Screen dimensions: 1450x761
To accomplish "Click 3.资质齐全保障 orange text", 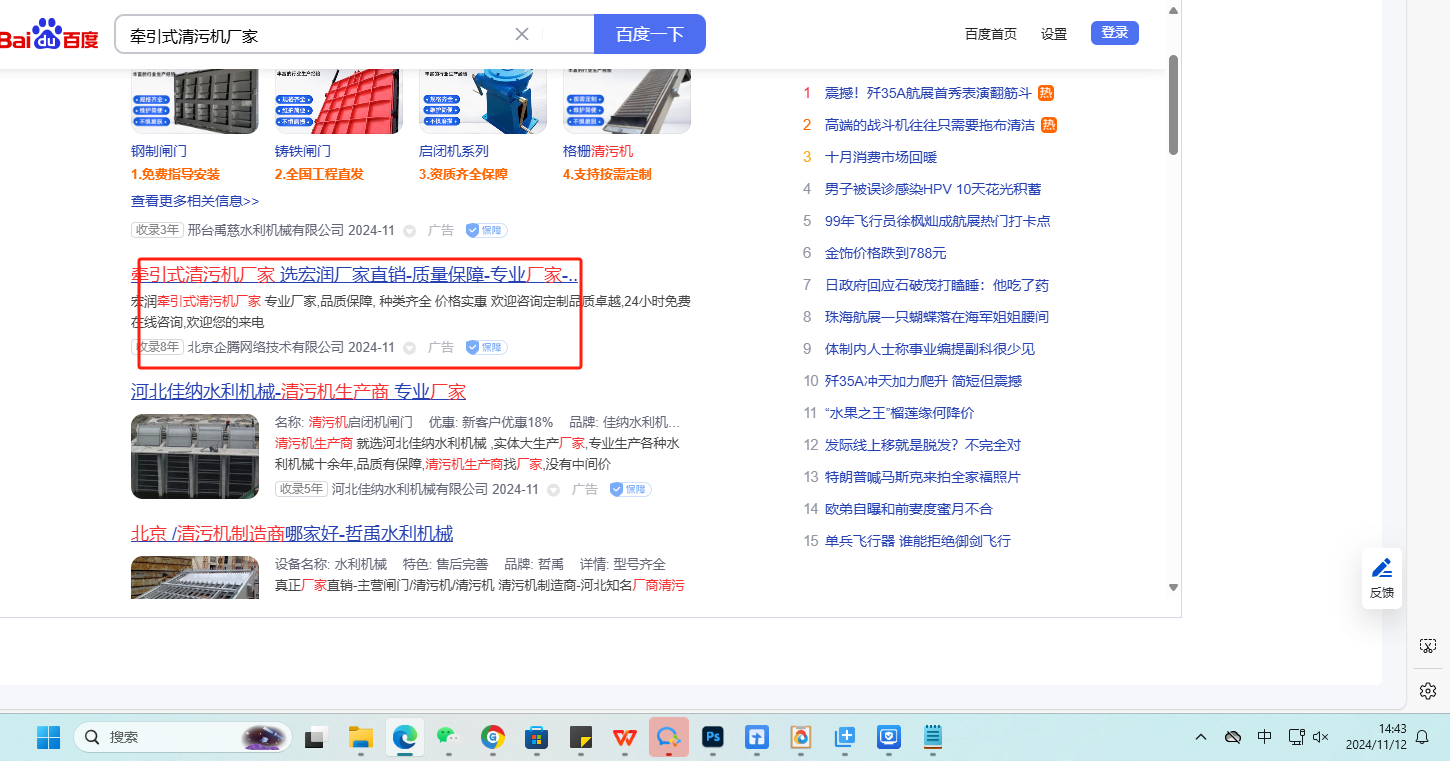I will pyautogui.click(x=463, y=175).
